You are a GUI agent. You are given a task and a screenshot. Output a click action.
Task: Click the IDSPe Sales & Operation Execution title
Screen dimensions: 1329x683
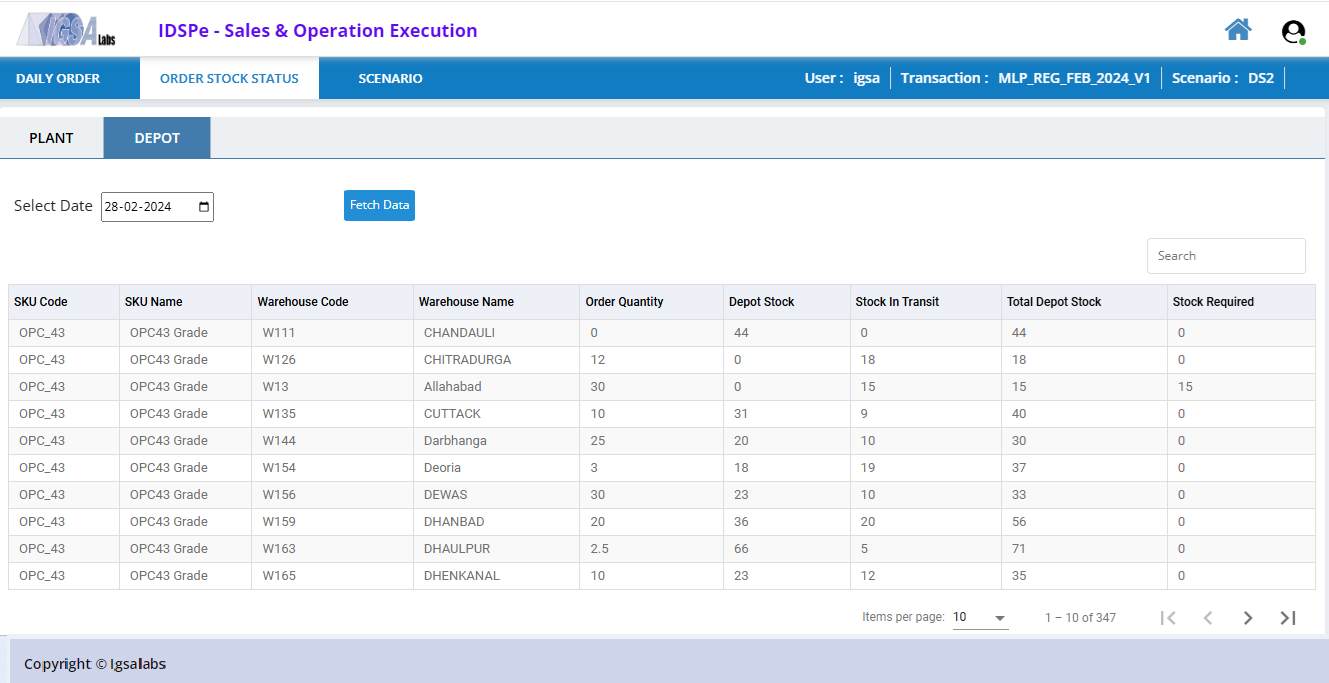tap(317, 31)
